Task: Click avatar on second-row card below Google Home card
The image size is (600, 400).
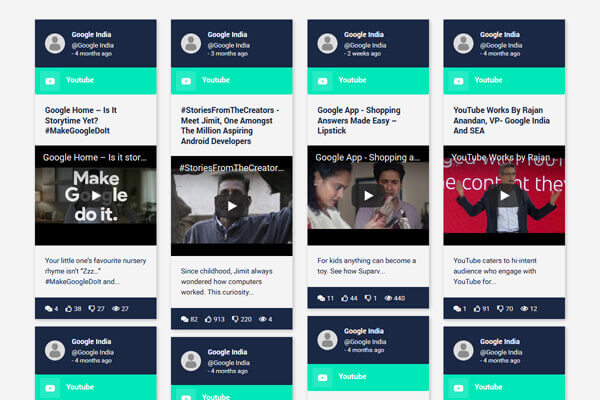Action: pos(55,350)
